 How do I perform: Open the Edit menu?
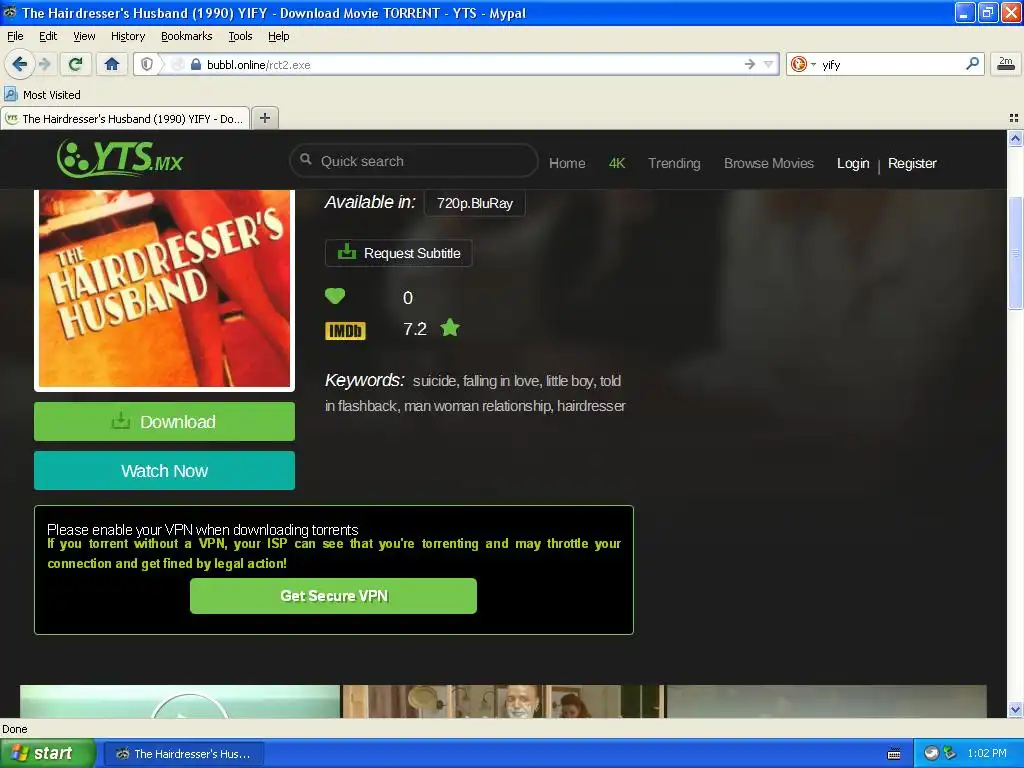click(x=48, y=36)
